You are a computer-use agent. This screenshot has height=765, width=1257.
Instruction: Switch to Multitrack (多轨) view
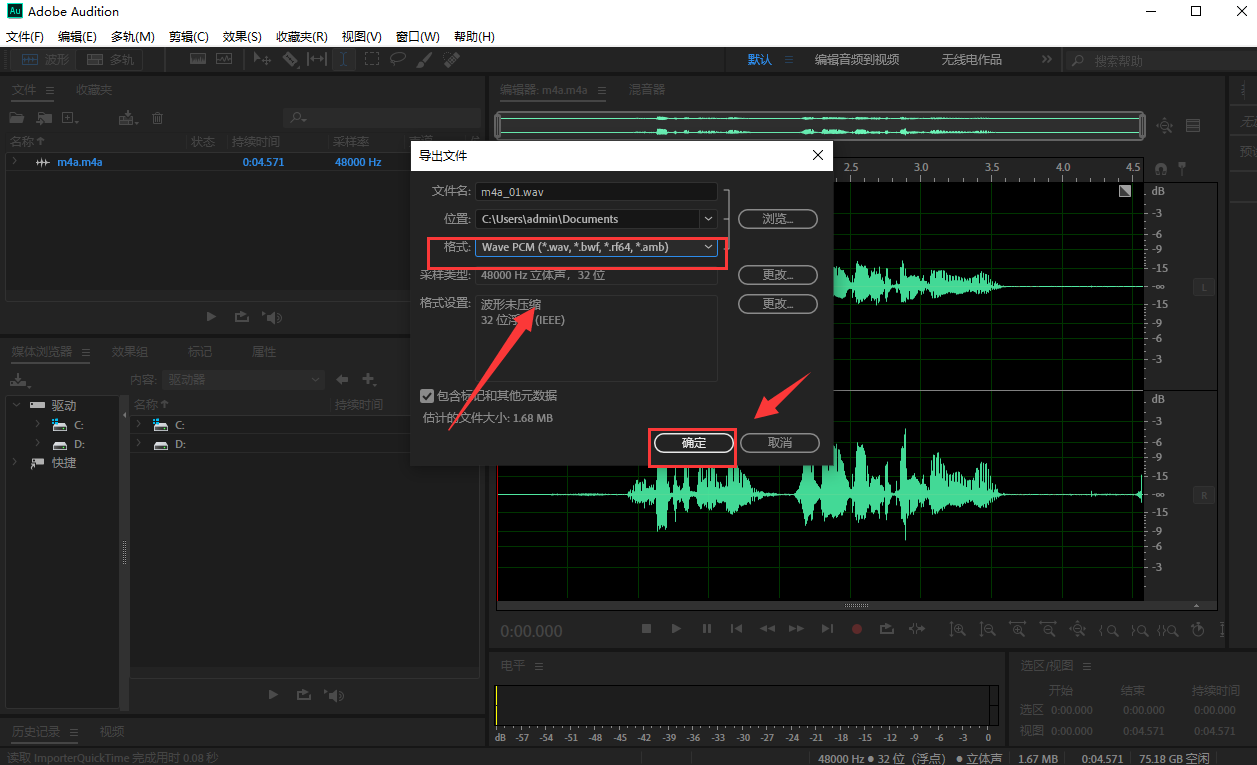110,60
